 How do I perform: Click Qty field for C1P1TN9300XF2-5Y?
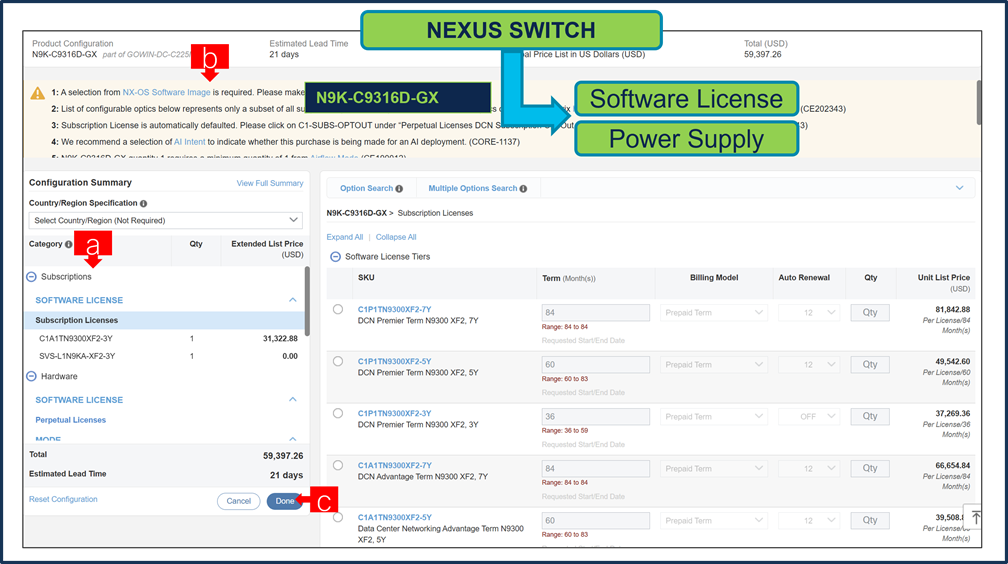tap(870, 365)
